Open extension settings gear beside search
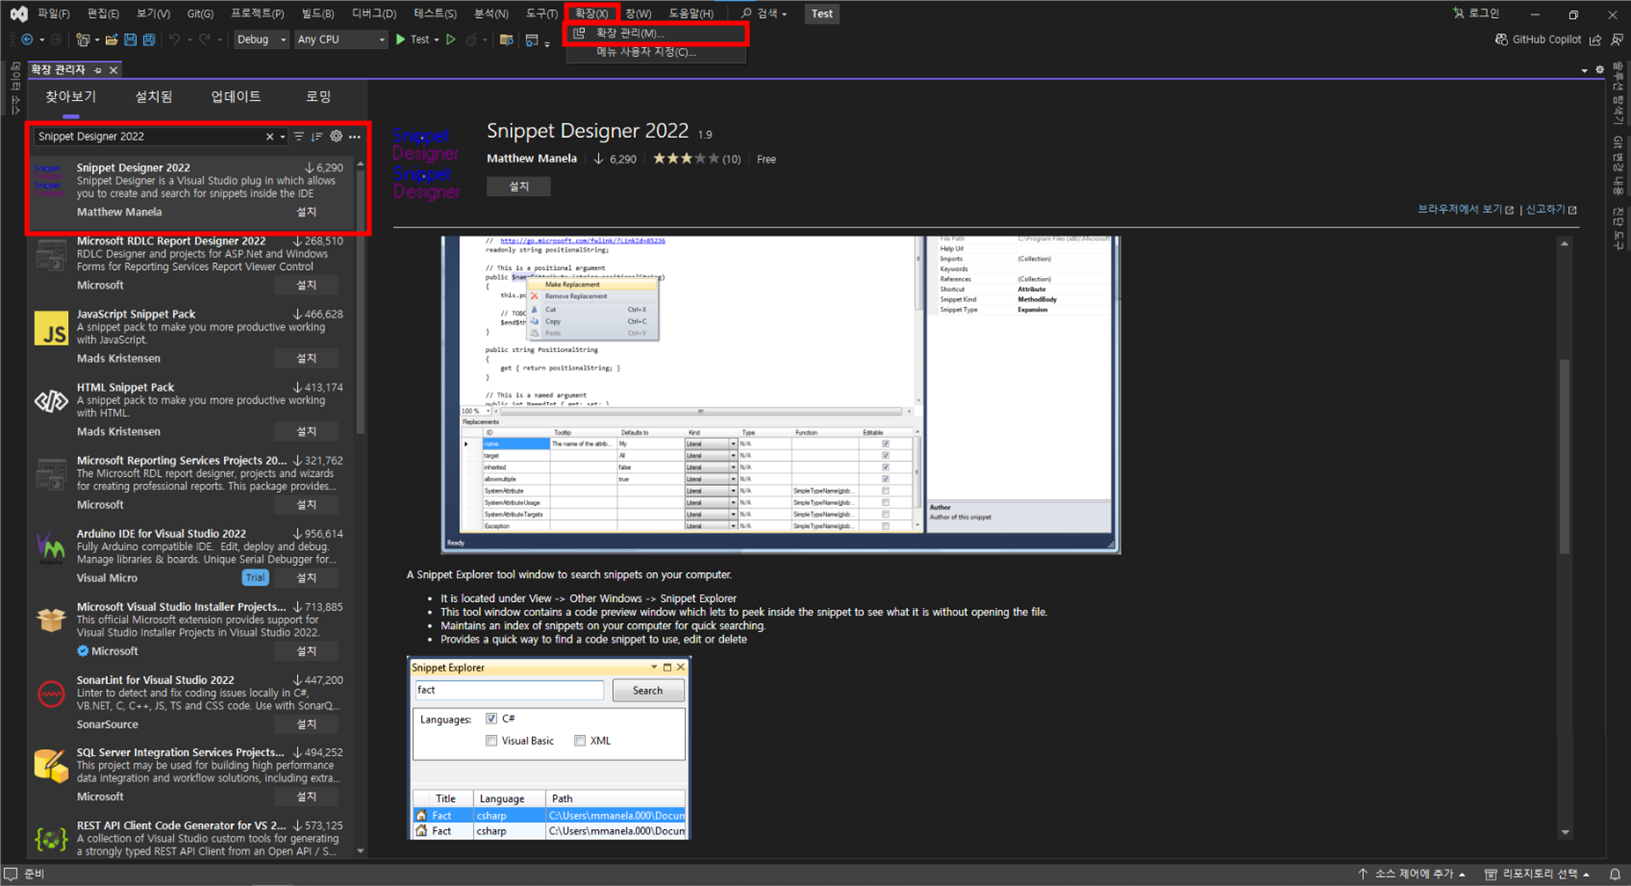 pyautogui.click(x=336, y=137)
